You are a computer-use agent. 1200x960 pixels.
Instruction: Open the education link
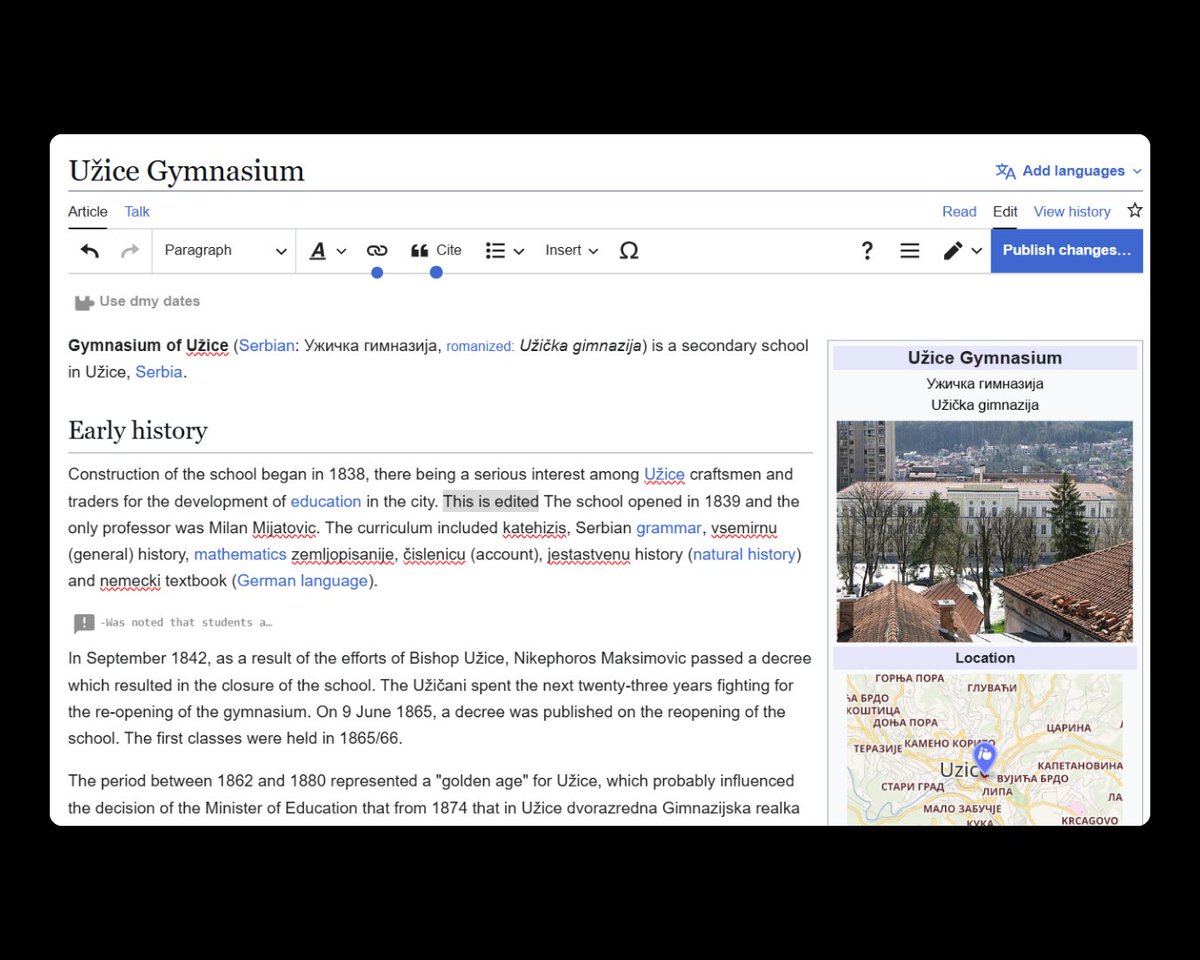(326, 502)
